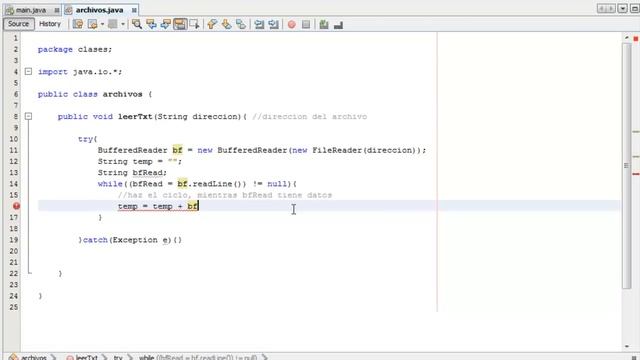Toggle Rectangular Selection icon

click(194, 24)
